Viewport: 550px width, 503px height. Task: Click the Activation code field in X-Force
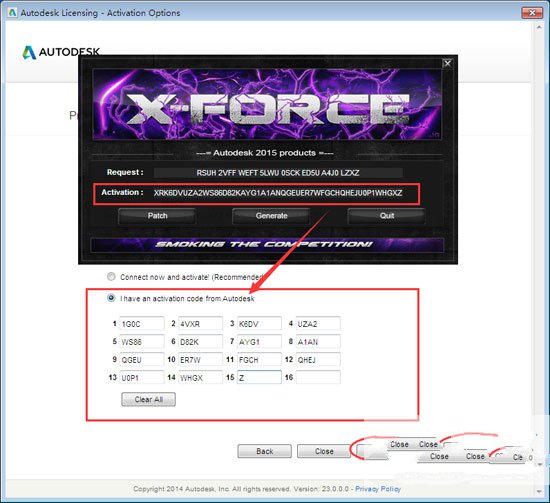(278, 193)
